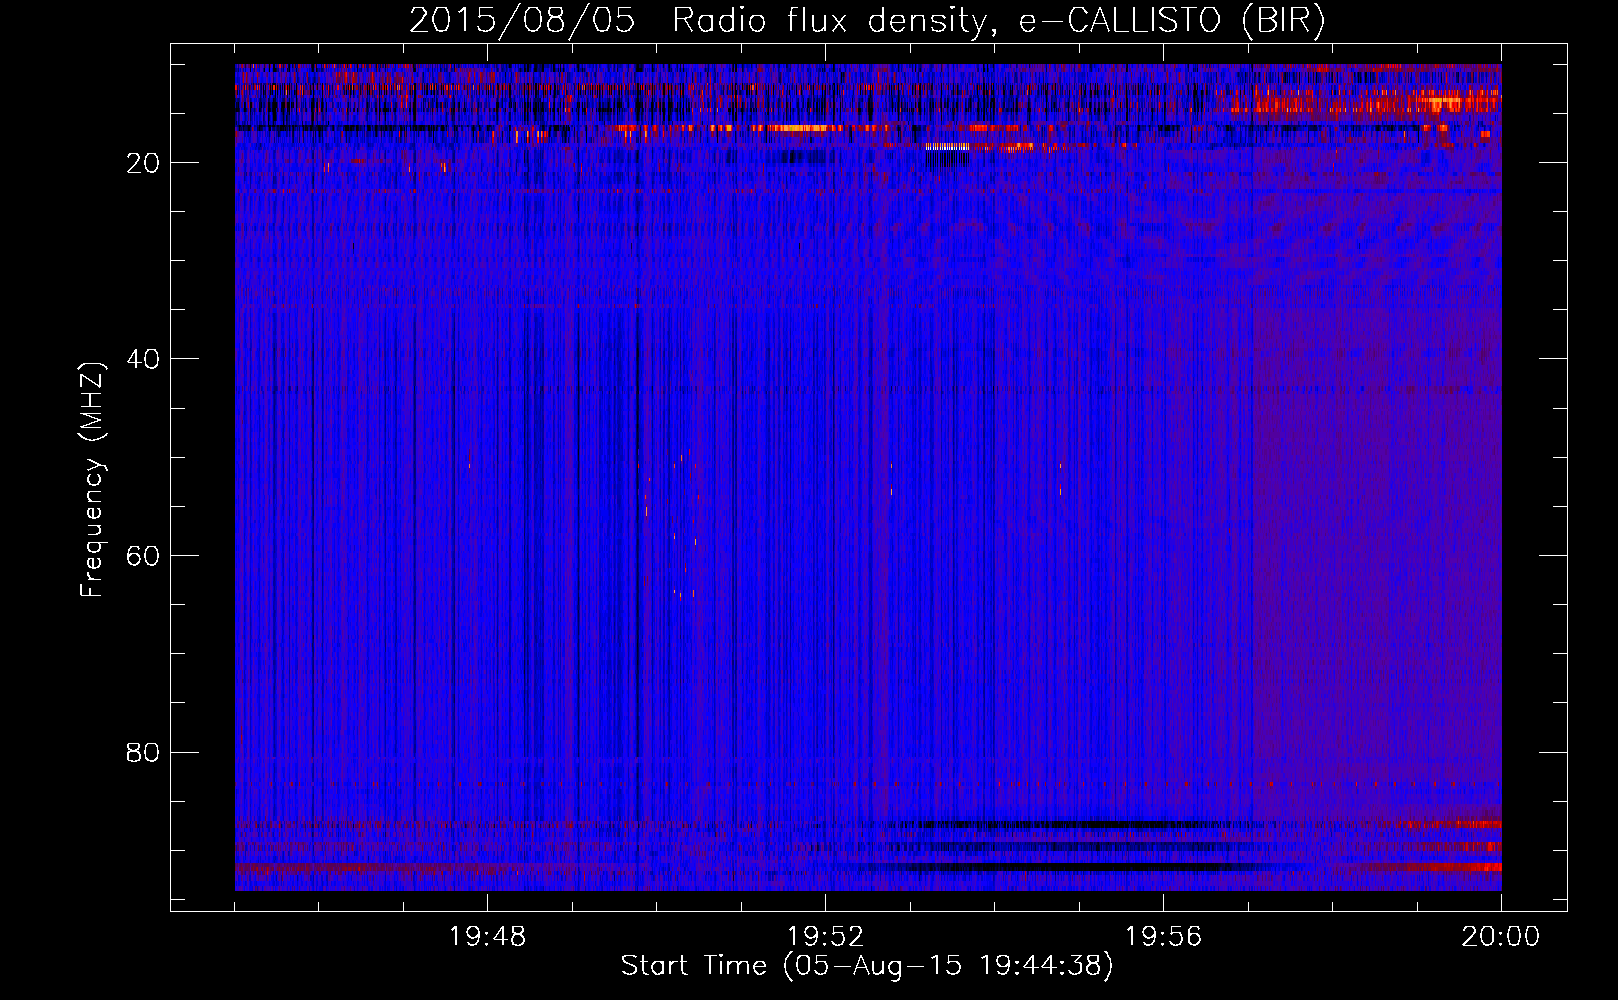The image size is (1618, 1000).
Task: Click the 20 MHz frequency tick label
Action: (144, 163)
